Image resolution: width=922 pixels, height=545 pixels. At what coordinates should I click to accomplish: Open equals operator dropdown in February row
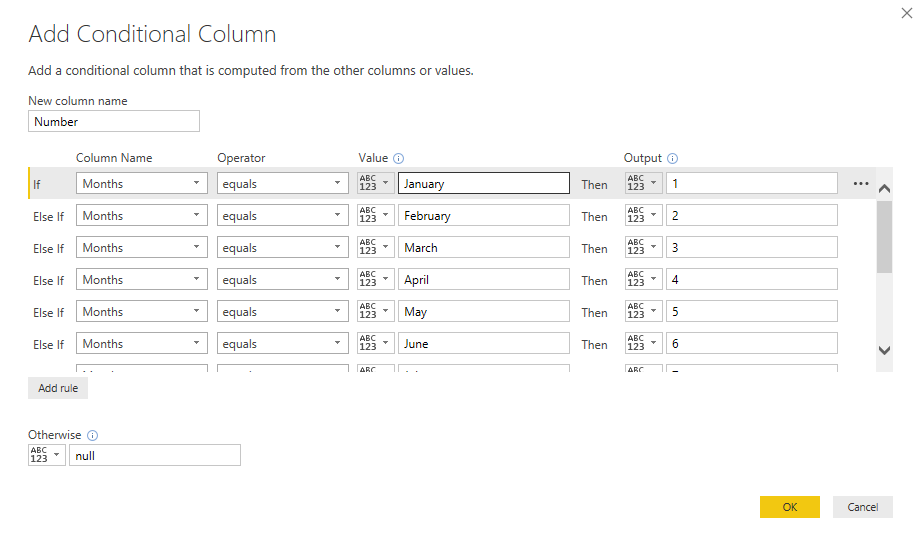pos(283,215)
